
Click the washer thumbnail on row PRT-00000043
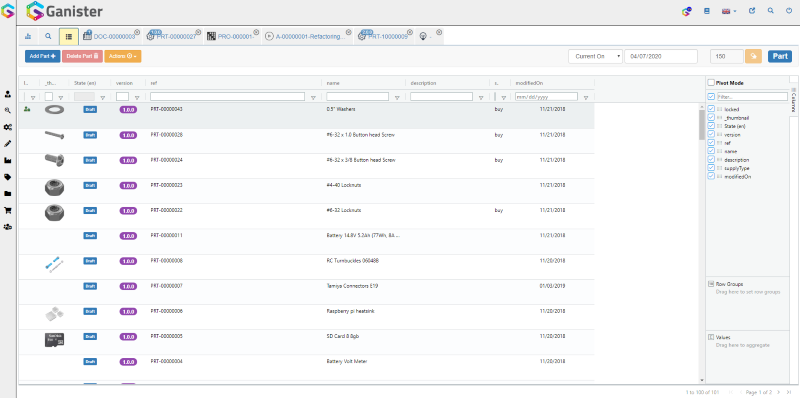coord(54,110)
